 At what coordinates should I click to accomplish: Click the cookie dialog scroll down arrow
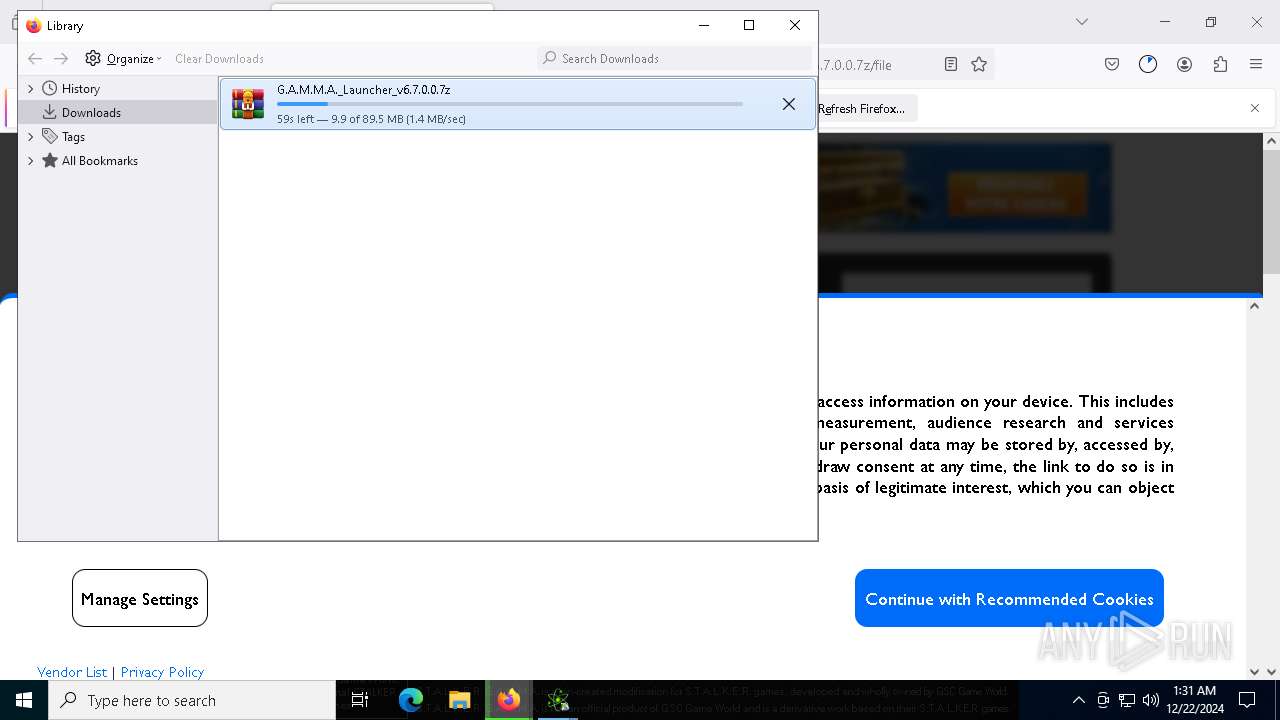pyautogui.click(x=1254, y=672)
